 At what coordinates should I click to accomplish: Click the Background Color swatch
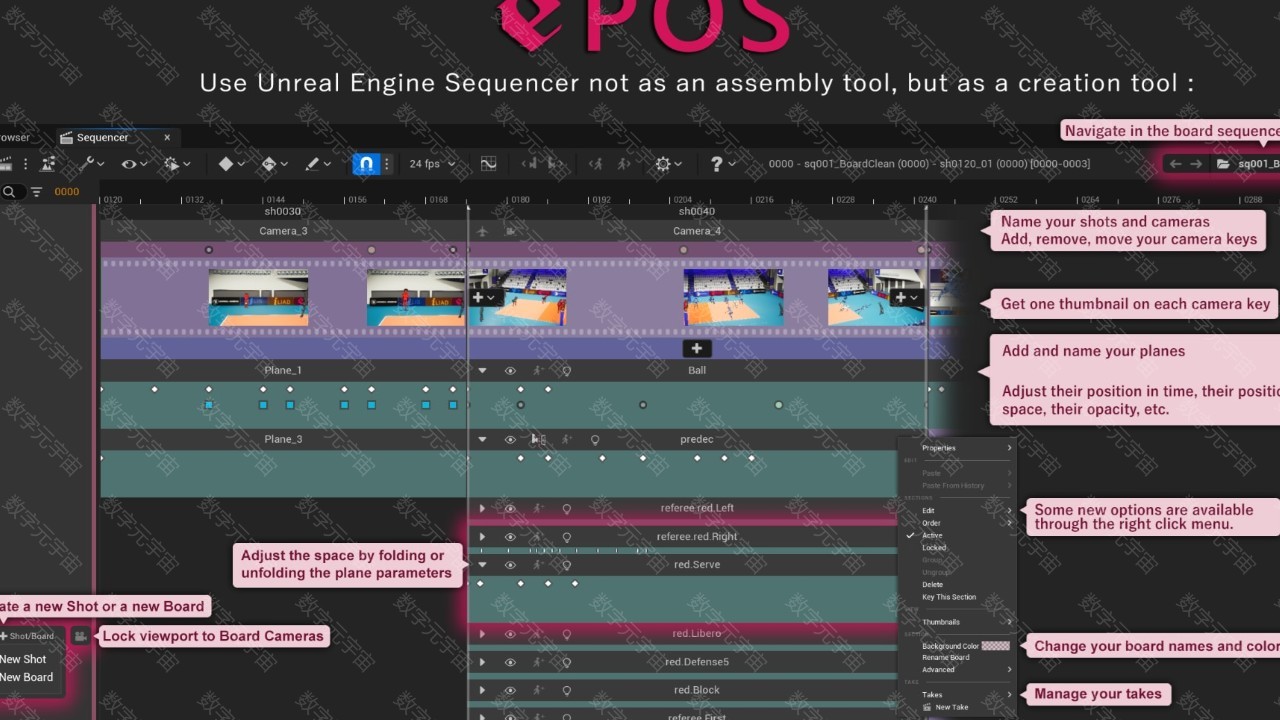coord(995,646)
